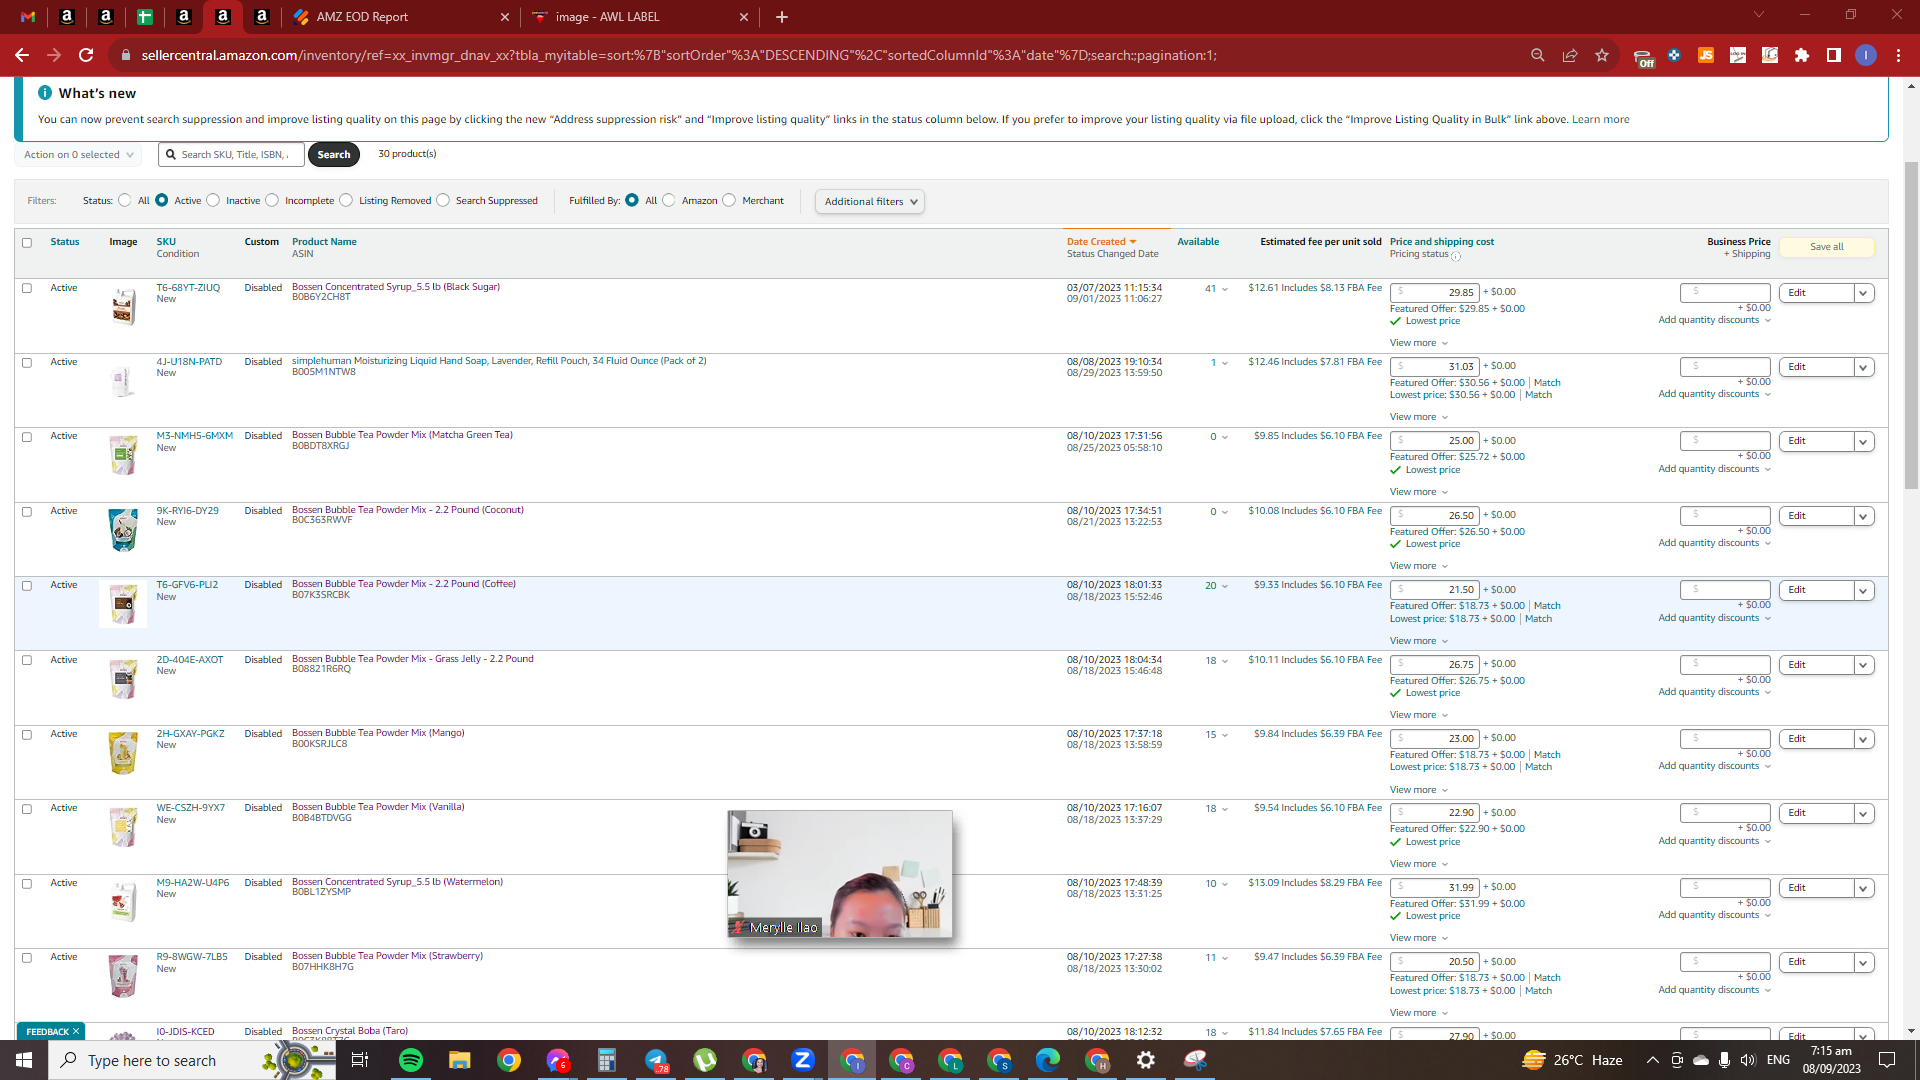The image size is (1920, 1080).
Task: Open Microsoft Edge from taskbar
Action: [1048, 1060]
